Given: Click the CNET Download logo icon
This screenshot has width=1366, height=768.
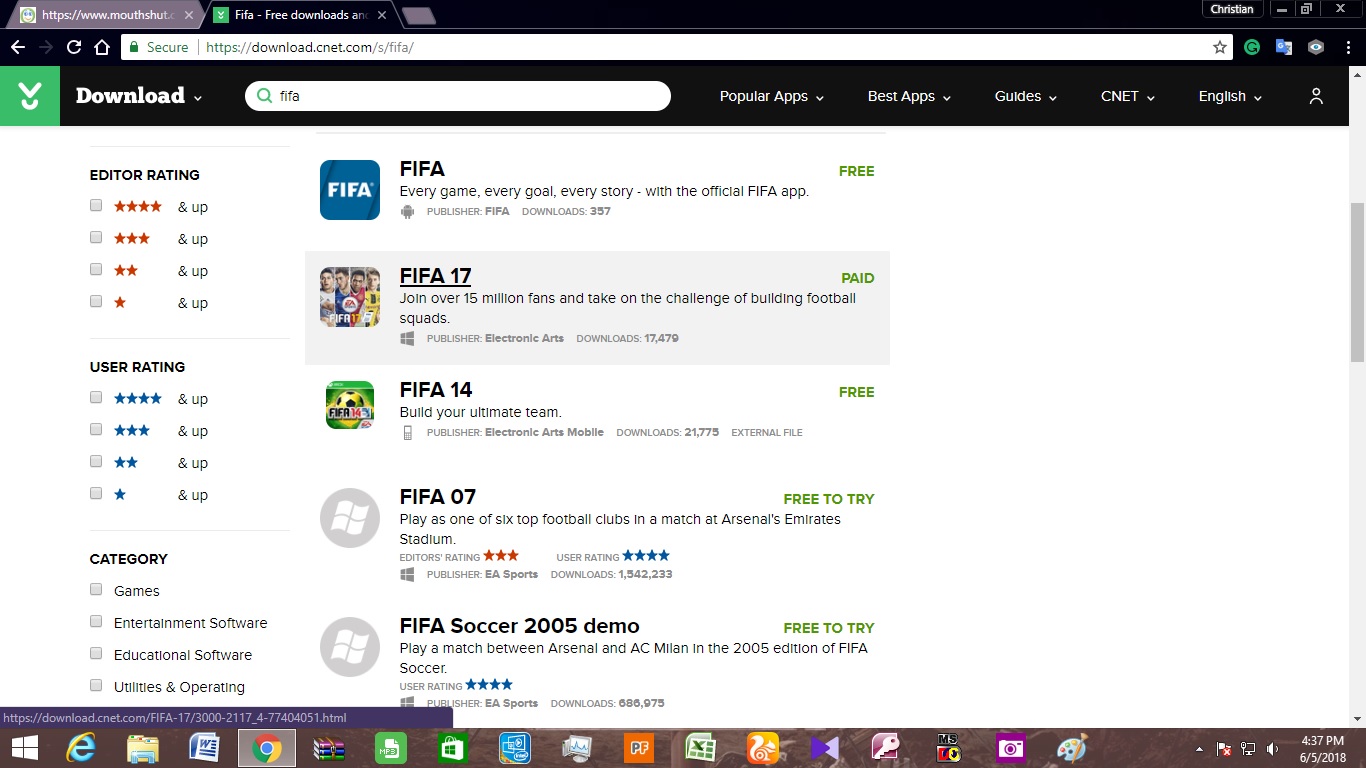Looking at the screenshot, I should pos(30,96).
